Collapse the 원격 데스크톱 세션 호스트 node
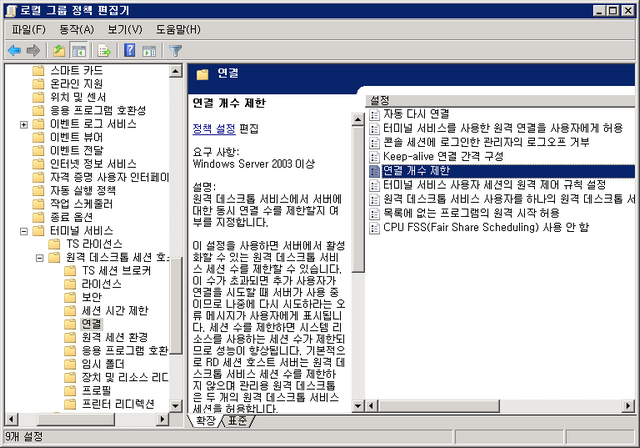The height and width of the screenshot is (448, 640). pyautogui.click(x=40, y=258)
